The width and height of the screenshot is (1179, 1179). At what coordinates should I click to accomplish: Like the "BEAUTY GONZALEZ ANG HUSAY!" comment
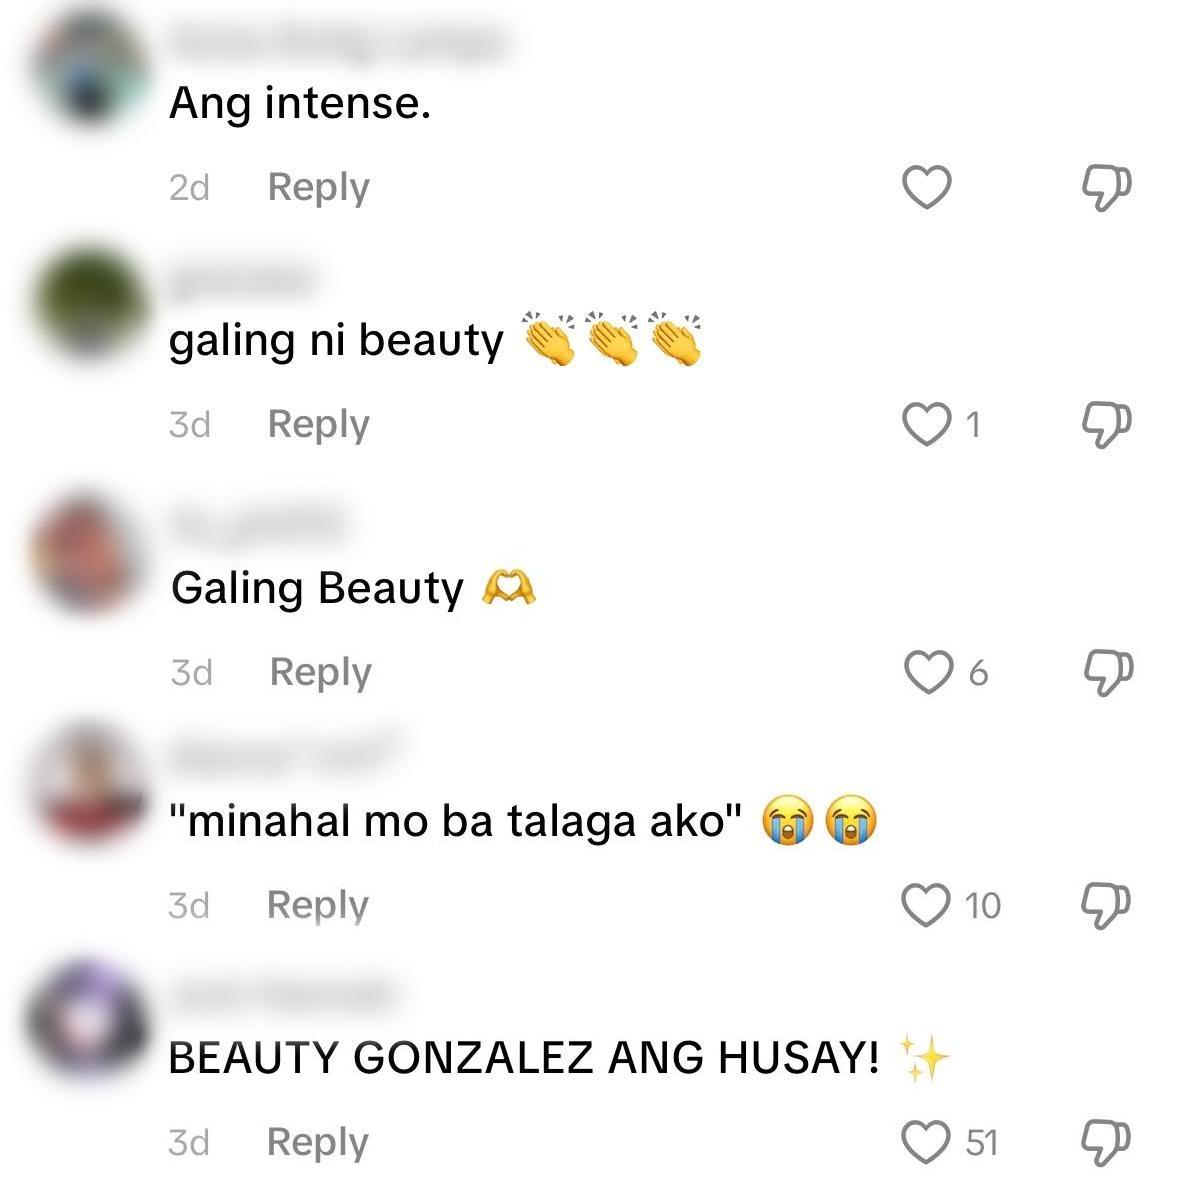[926, 1141]
